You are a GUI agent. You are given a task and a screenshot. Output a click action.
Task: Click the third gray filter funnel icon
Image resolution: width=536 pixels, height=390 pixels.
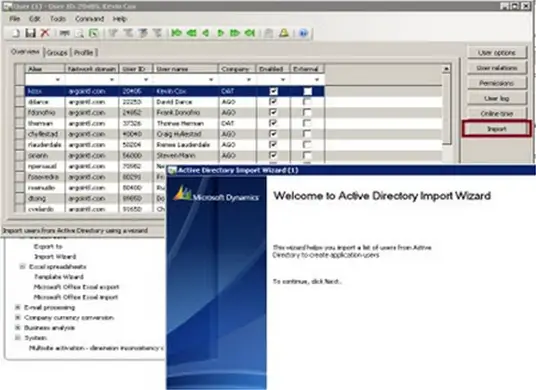click(143, 33)
